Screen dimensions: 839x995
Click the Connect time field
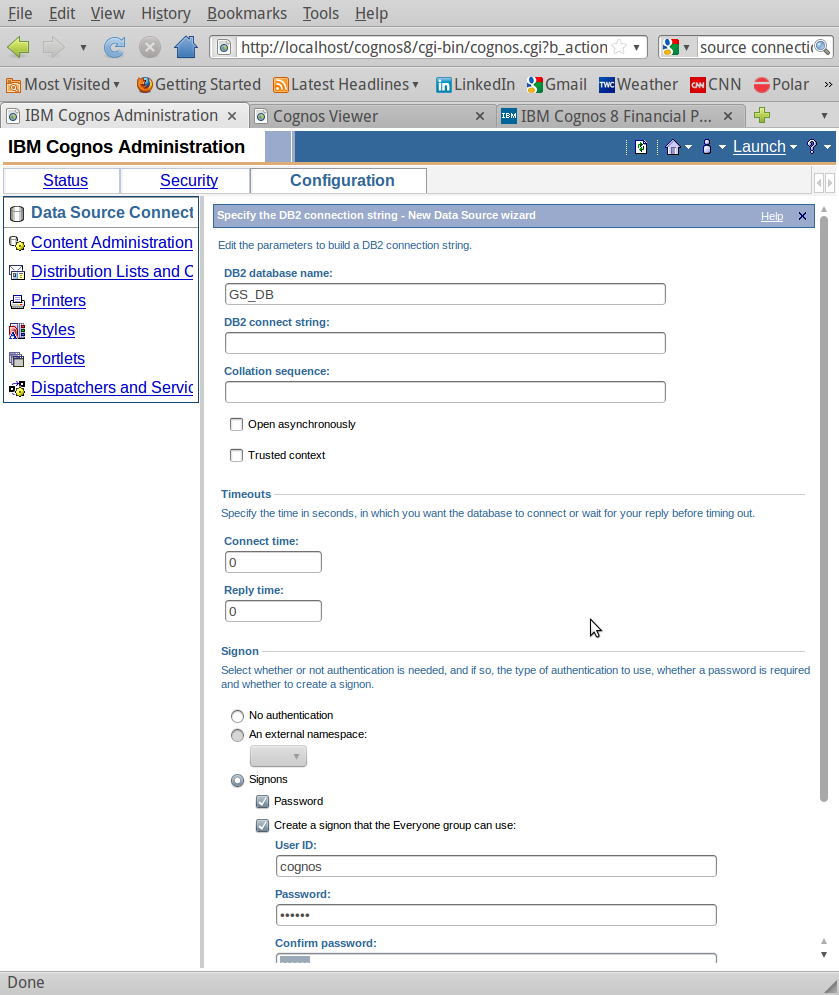click(273, 562)
